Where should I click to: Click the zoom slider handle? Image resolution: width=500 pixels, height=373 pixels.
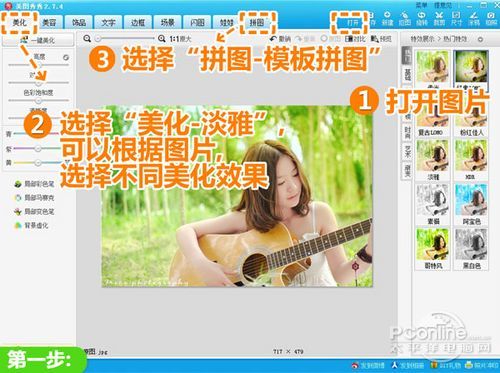tap(98, 39)
